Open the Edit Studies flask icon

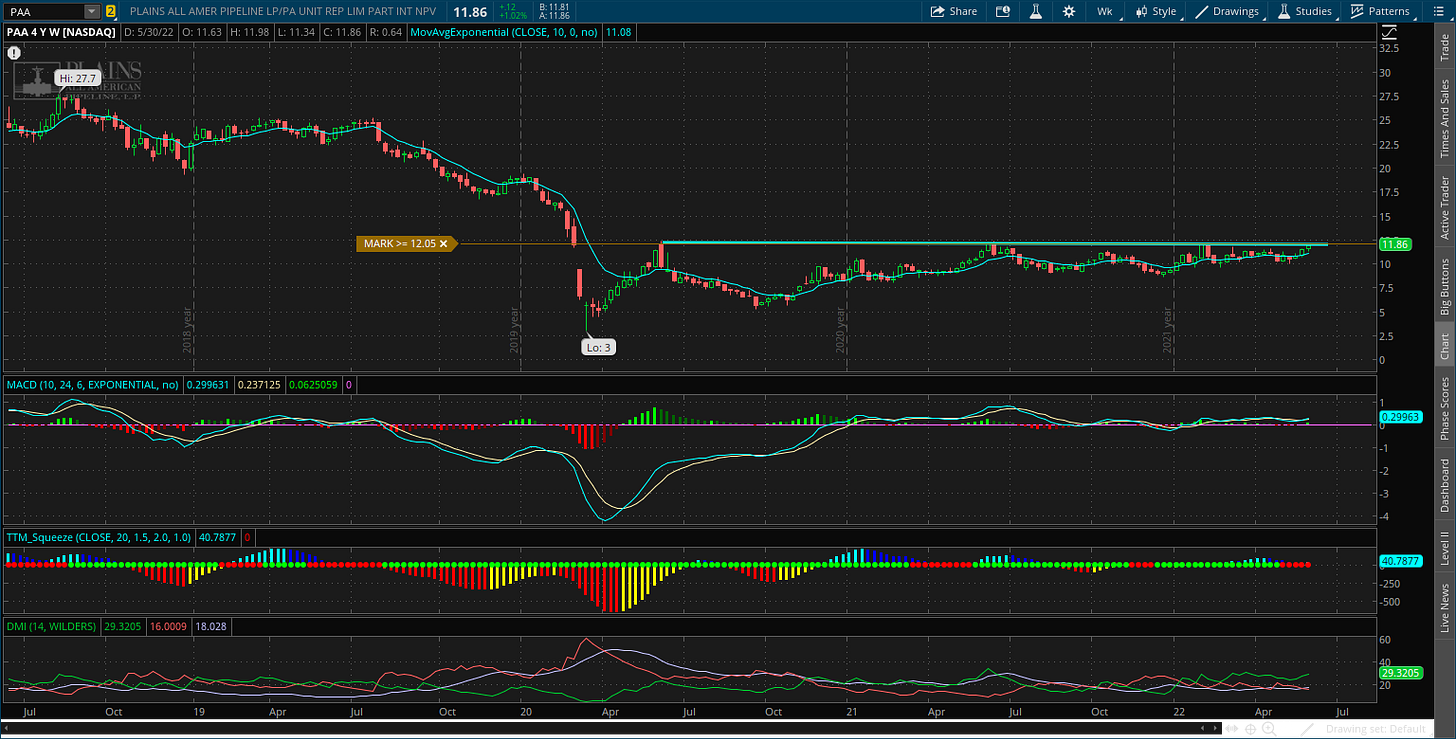coord(1036,11)
